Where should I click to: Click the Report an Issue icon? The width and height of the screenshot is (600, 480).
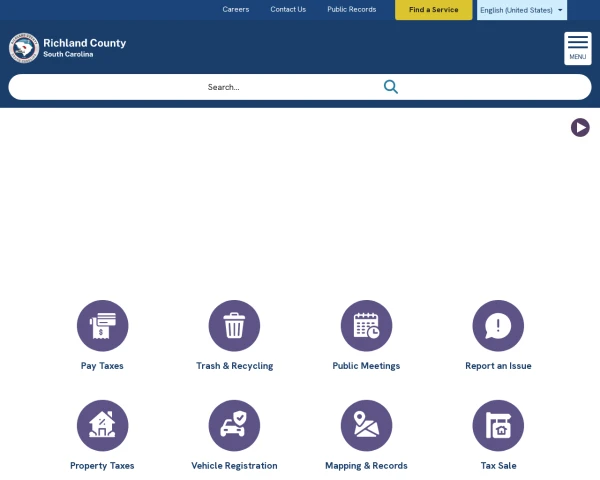(x=498, y=326)
